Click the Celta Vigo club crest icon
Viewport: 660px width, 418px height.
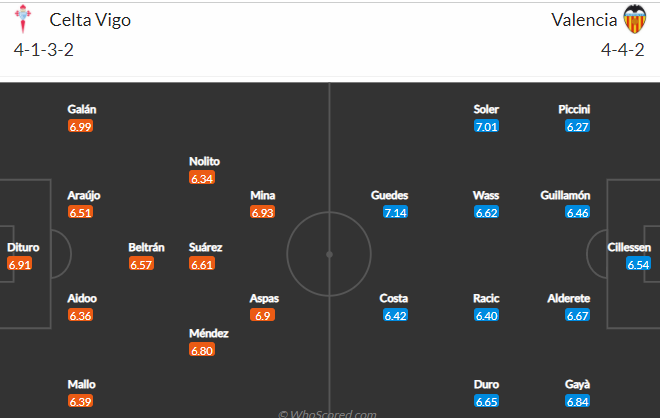tap(23, 19)
